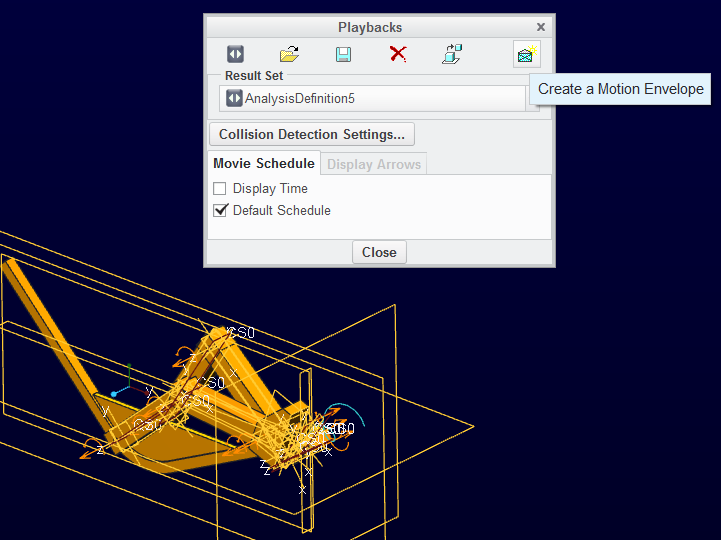Save the current result set to disk
Image resolution: width=721 pixels, height=540 pixels.
coord(343,54)
